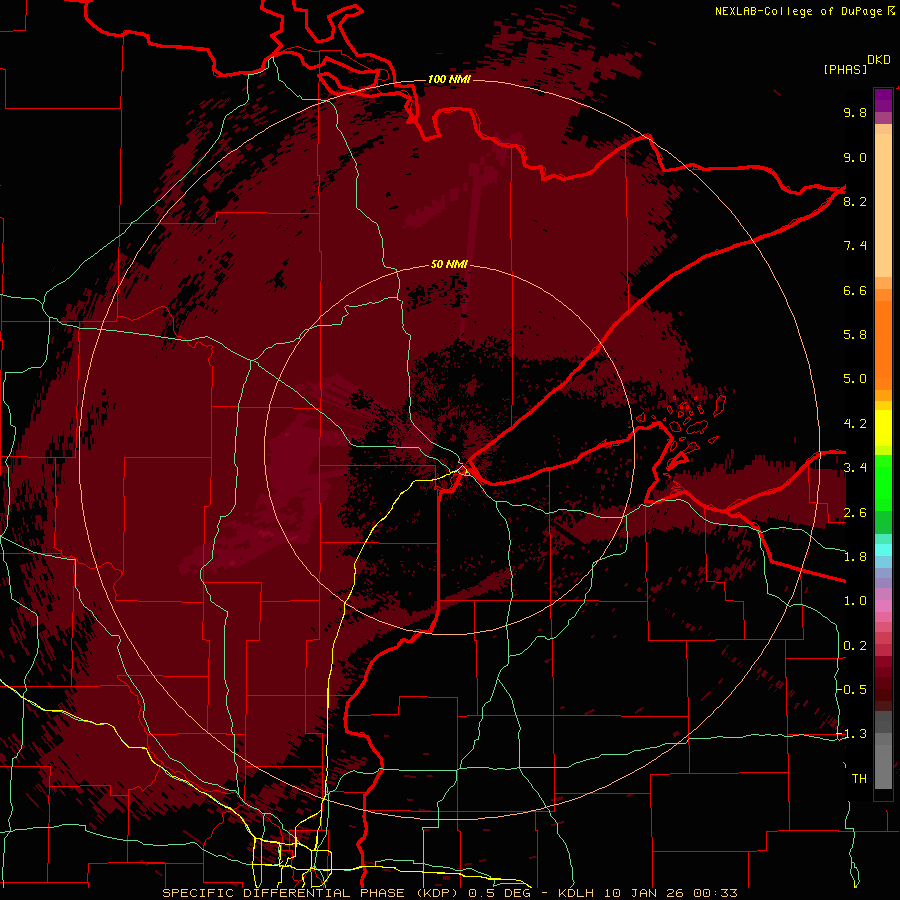Select the 7.4 value on the legend
Image resolution: width=900 pixels, height=900 pixels.
[855, 246]
